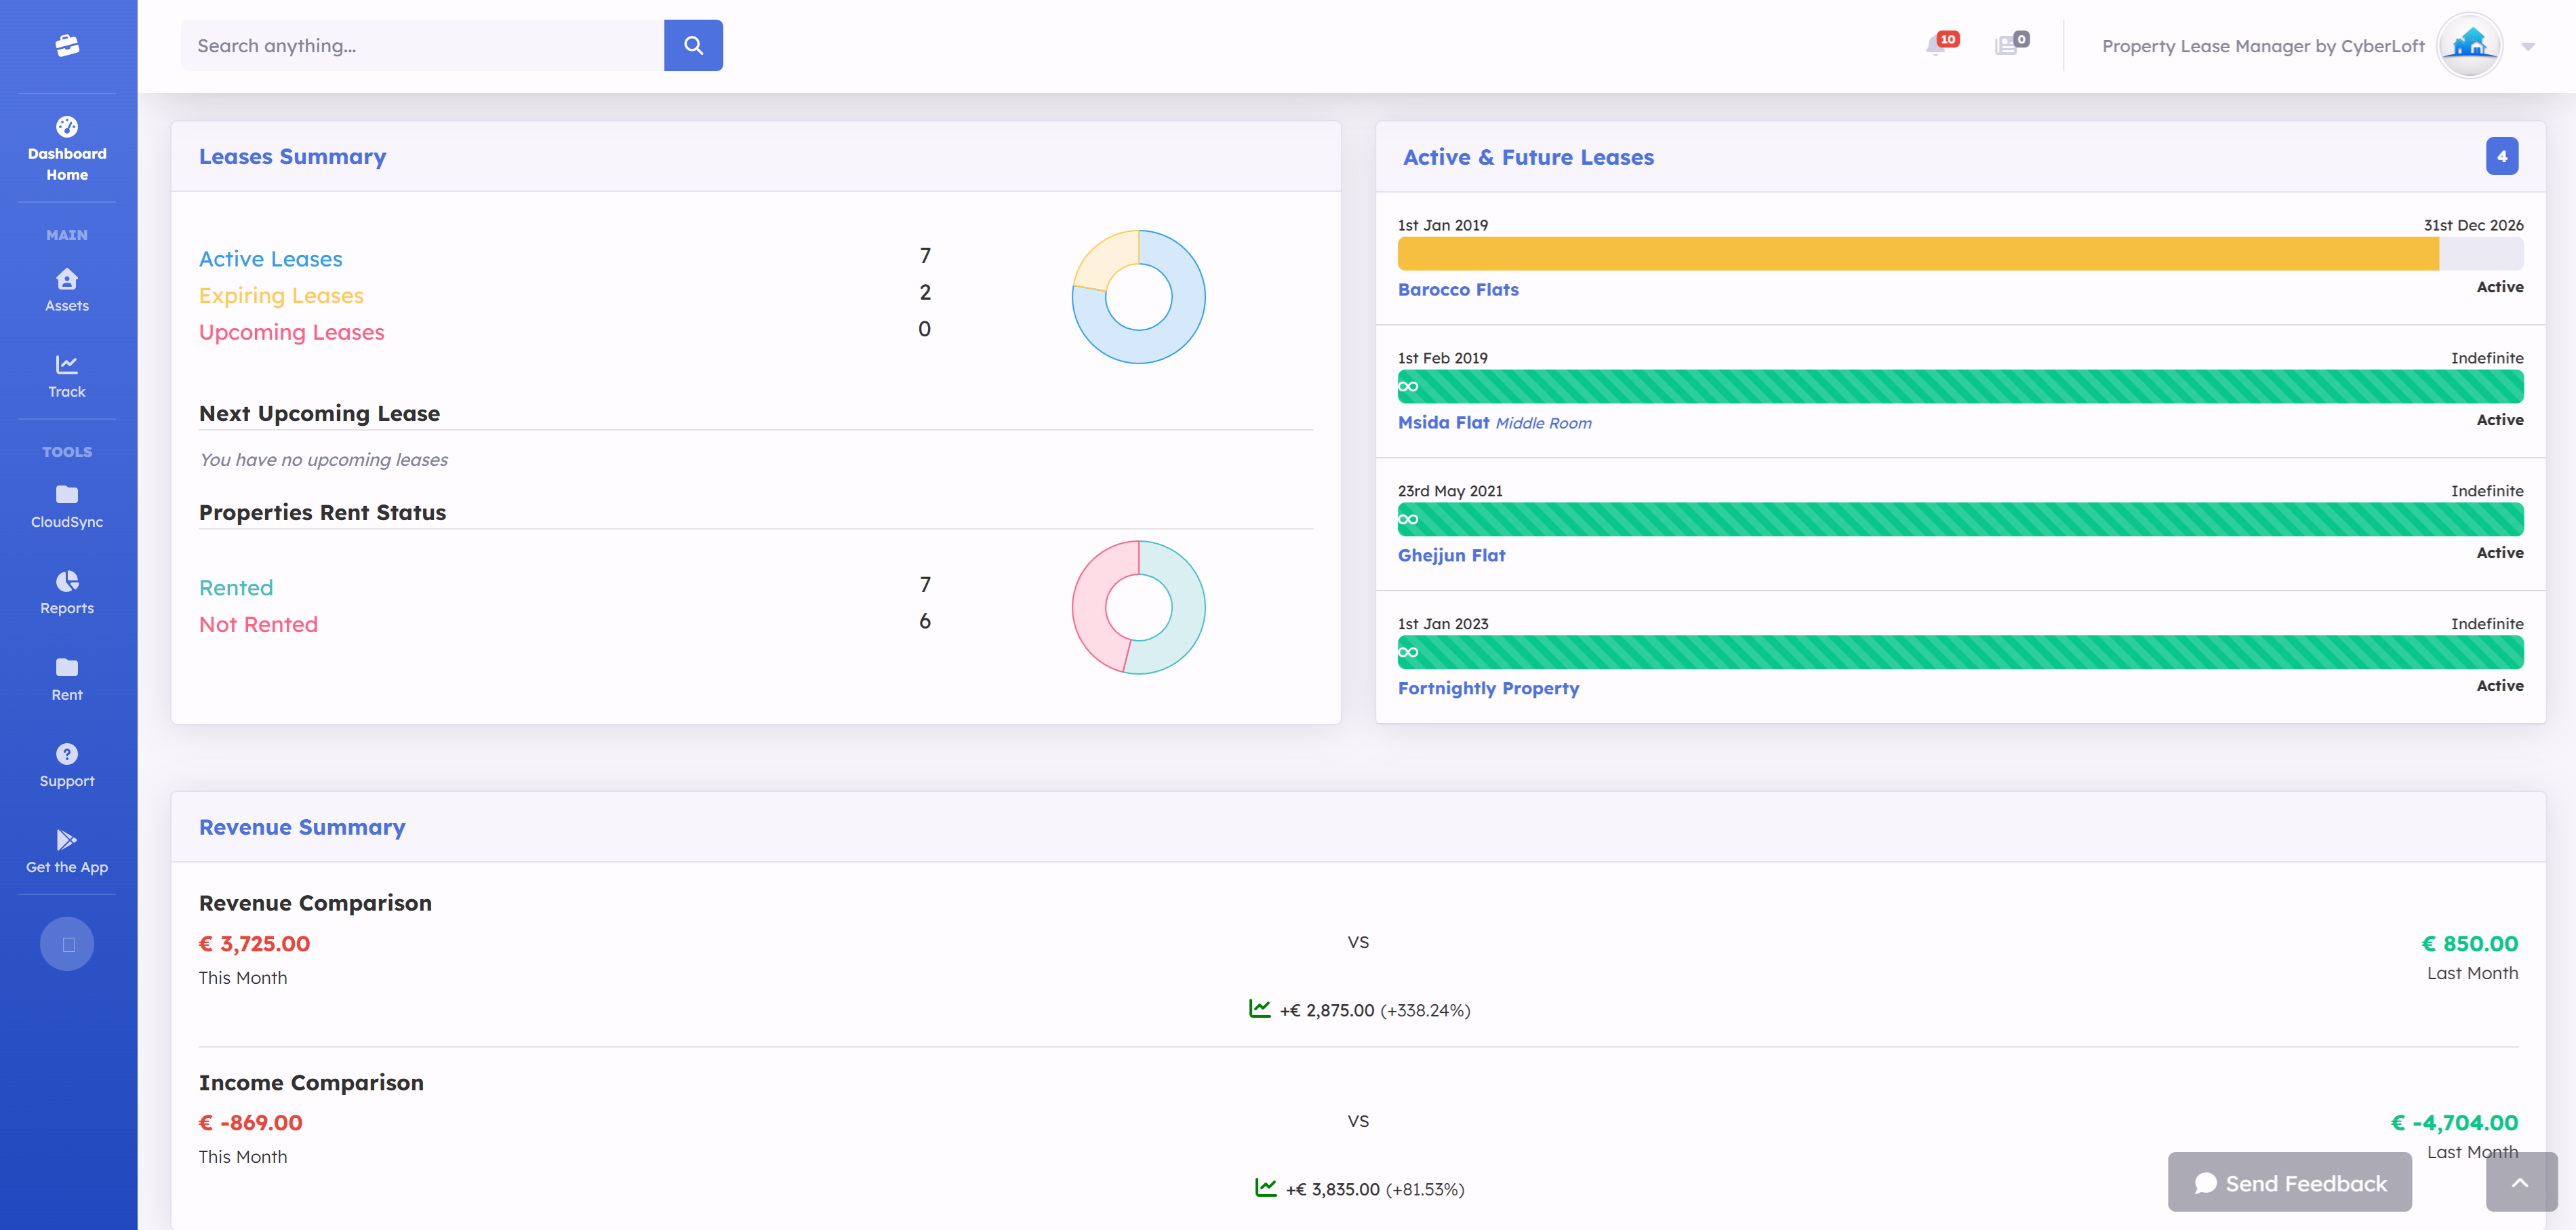Click the house profile avatar
Viewport: 2576px width, 1230px height.
point(2469,45)
